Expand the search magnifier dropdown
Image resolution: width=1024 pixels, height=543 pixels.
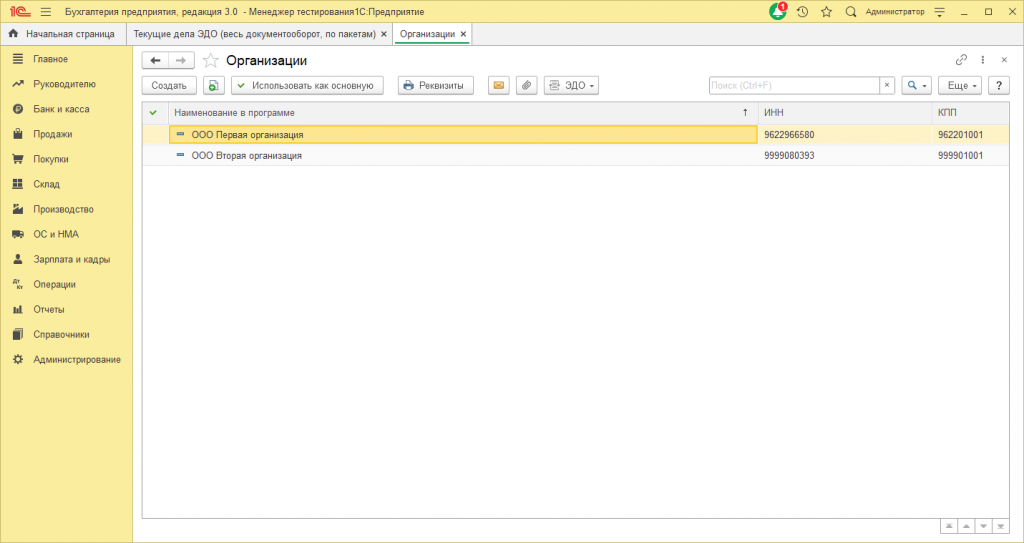point(916,86)
